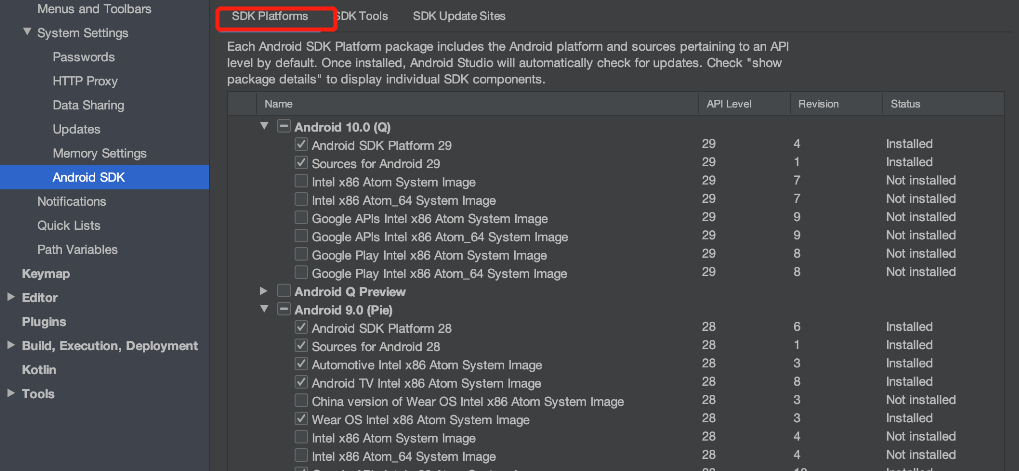The height and width of the screenshot is (471, 1019).
Task: Sort table by API Level column
Action: point(728,104)
